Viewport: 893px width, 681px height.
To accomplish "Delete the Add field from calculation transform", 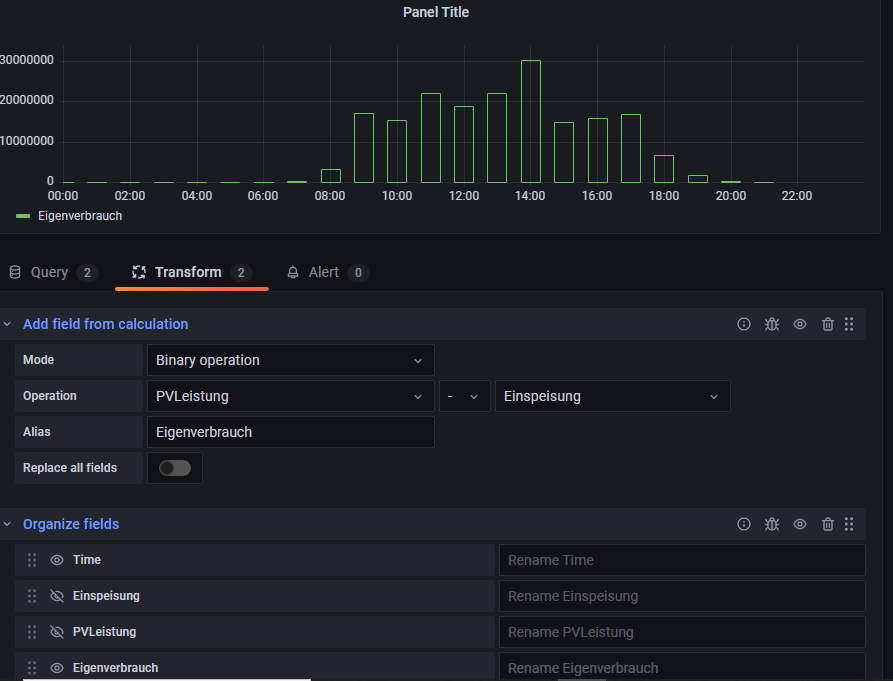I will (828, 324).
